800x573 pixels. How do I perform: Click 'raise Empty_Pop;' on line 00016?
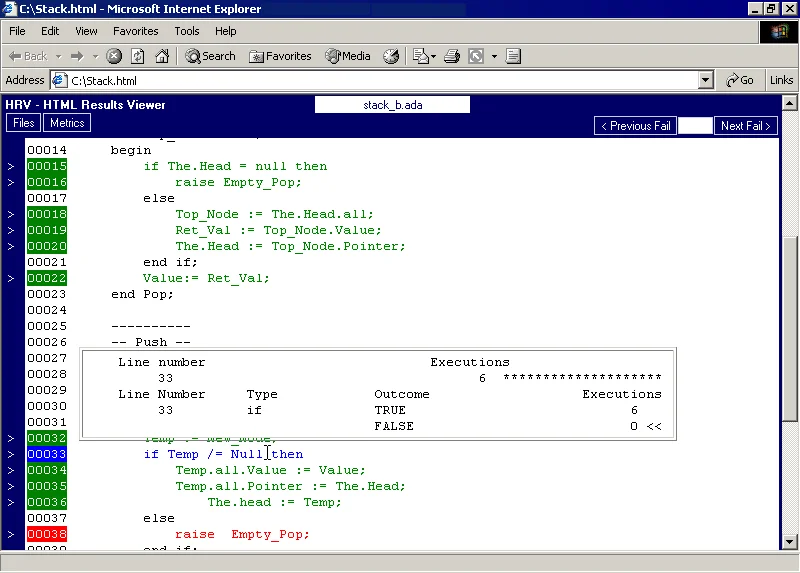pos(238,182)
